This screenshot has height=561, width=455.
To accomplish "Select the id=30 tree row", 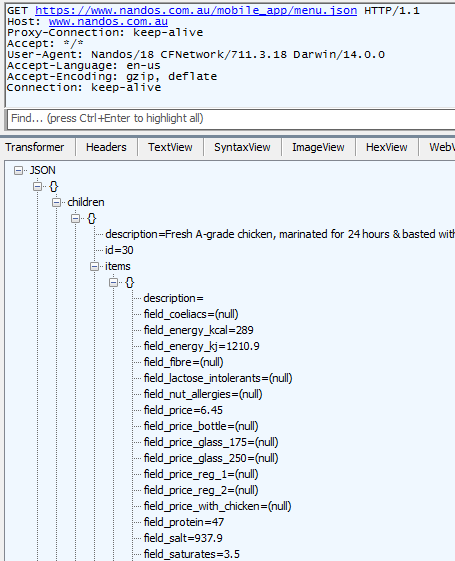I will click(119, 250).
